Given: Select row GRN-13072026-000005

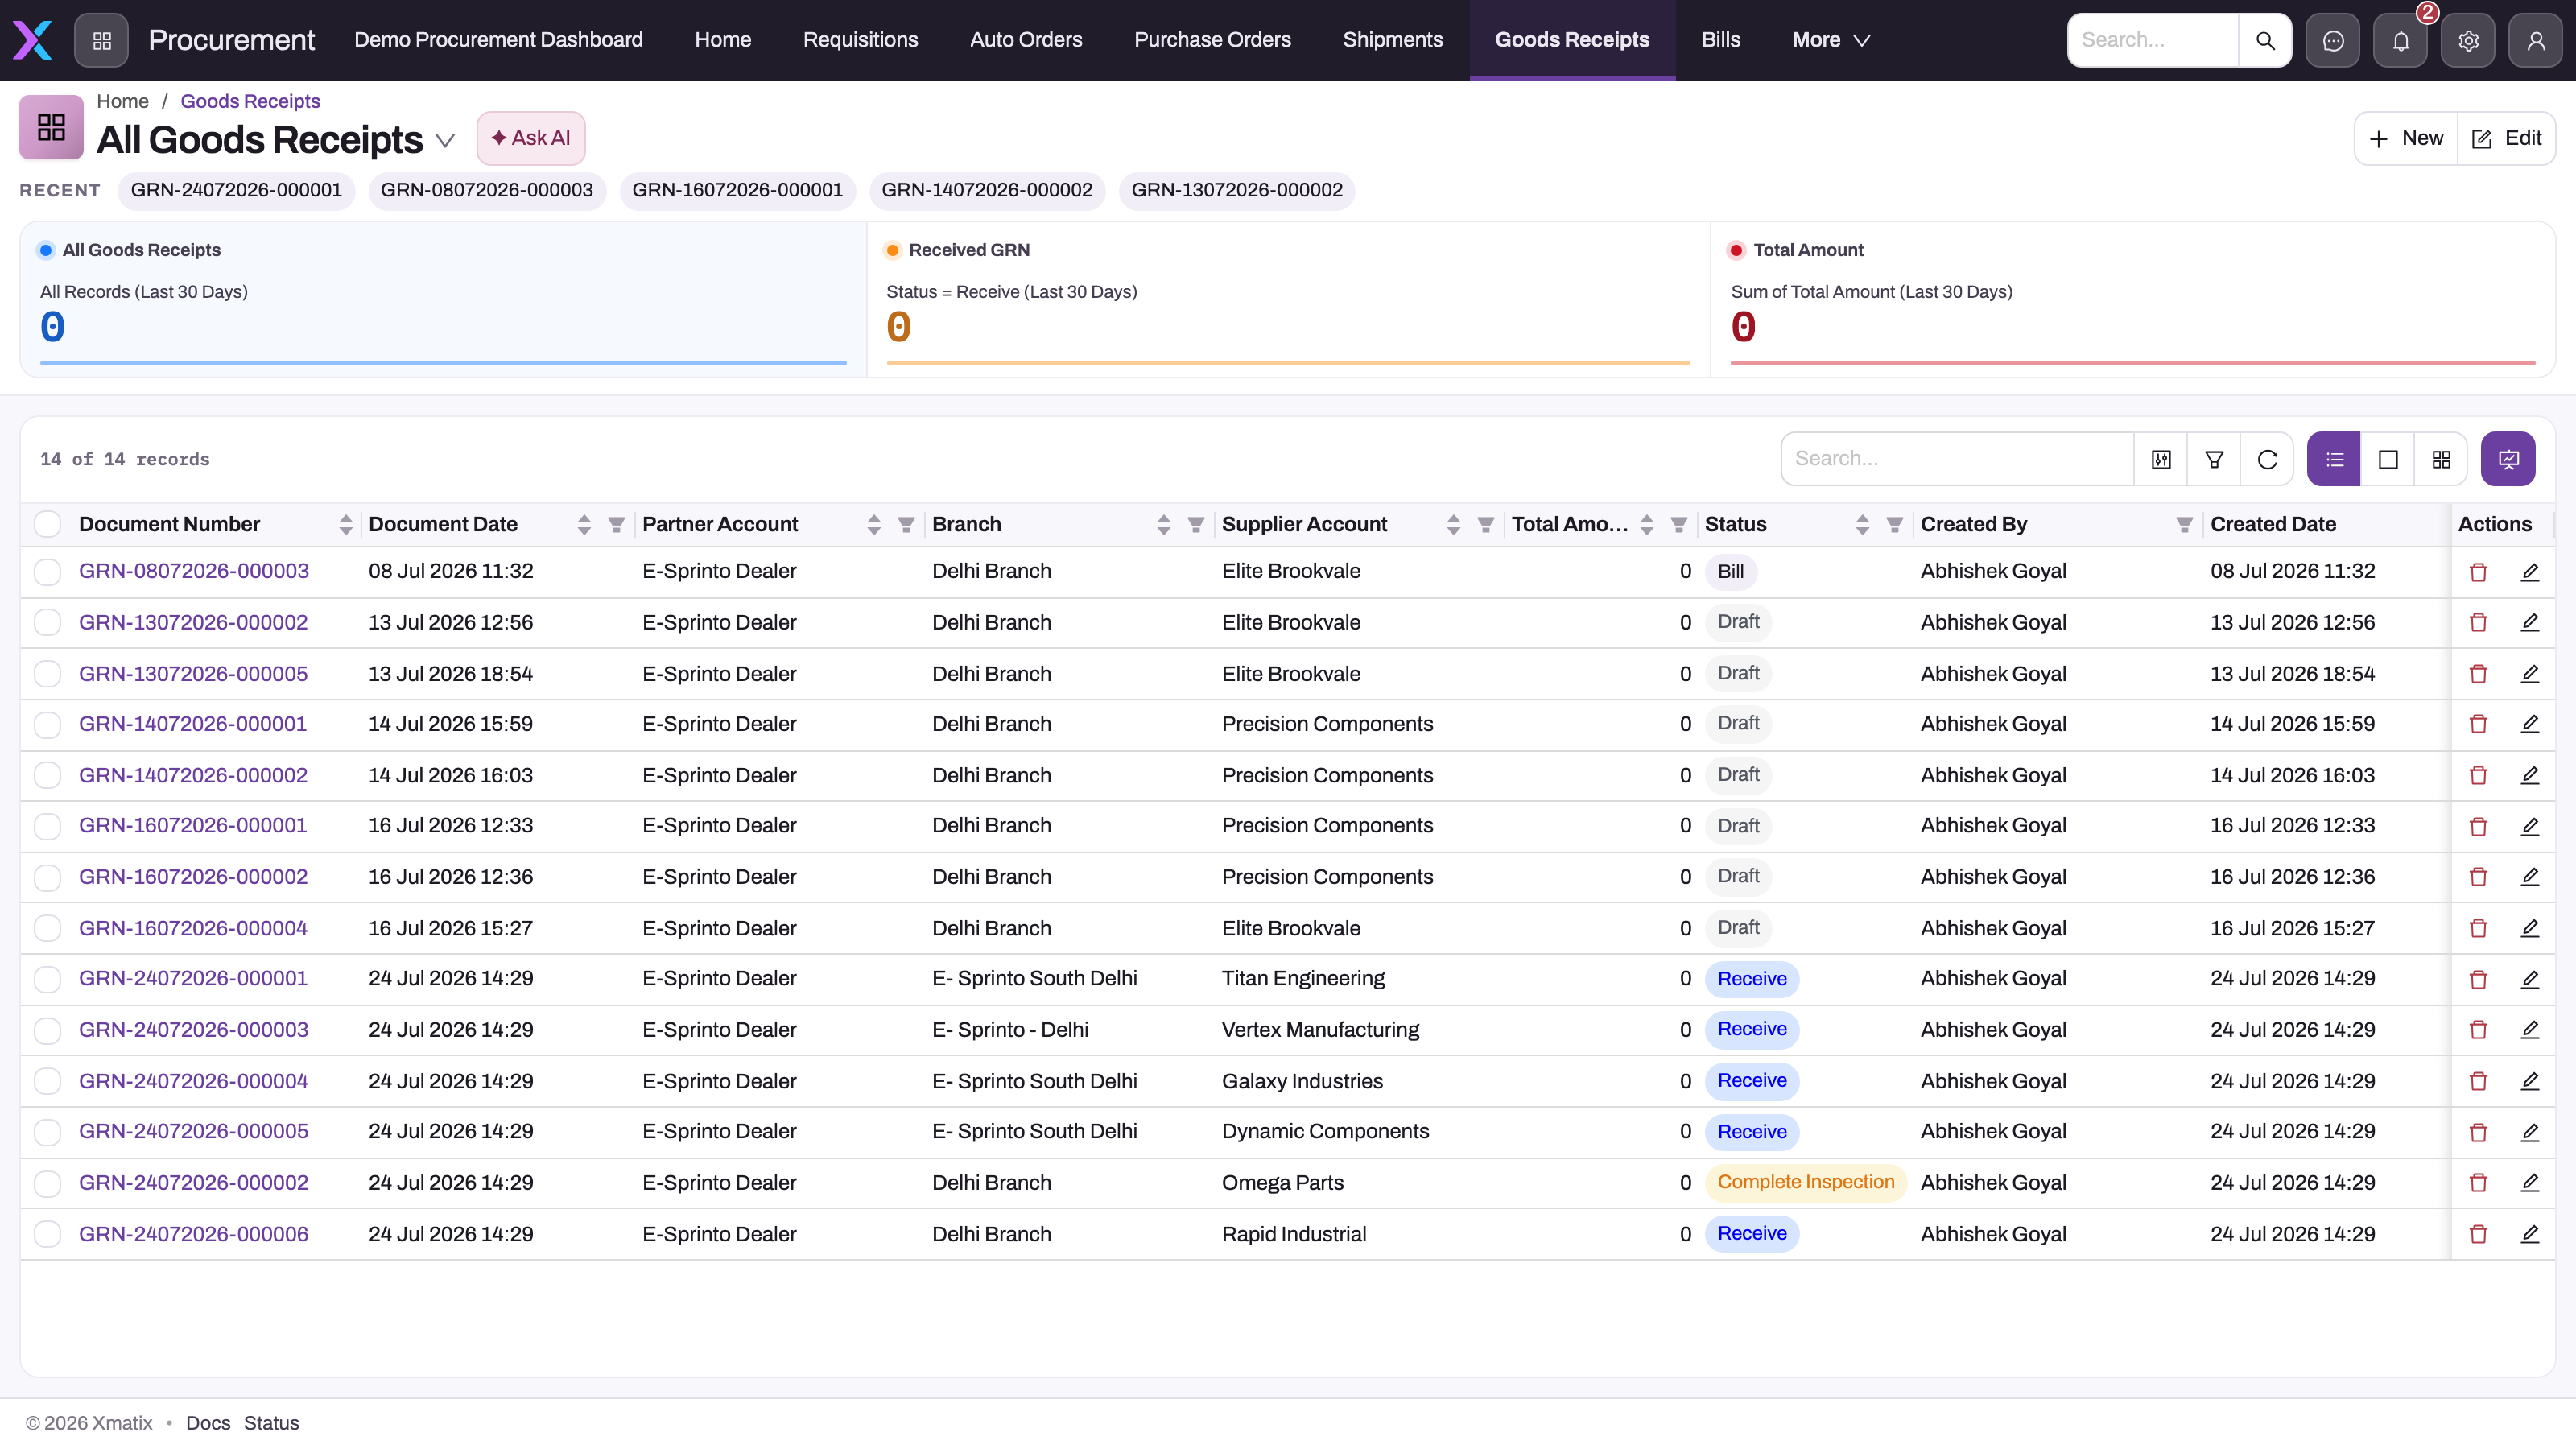Looking at the screenshot, I should pos(47,674).
